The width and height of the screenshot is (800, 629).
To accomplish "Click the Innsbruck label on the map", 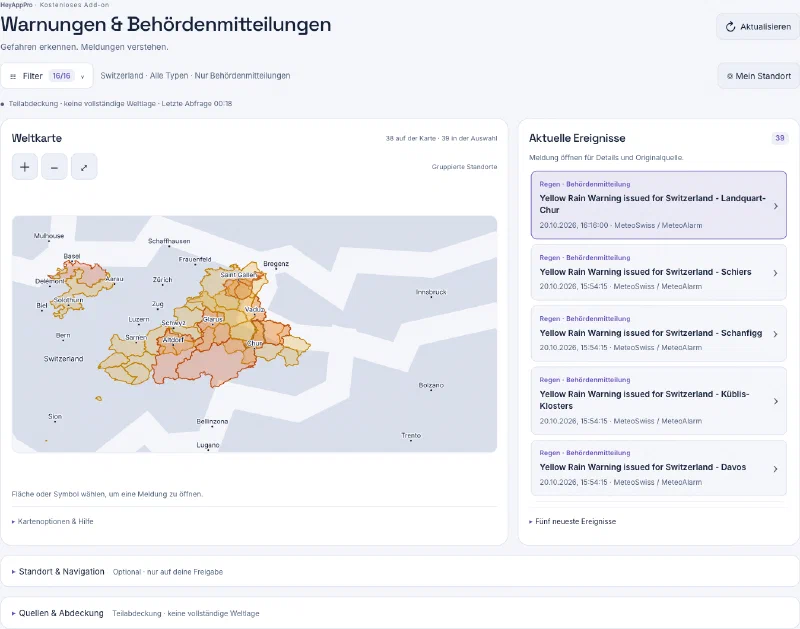I will pyautogui.click(x=431, y=292).
